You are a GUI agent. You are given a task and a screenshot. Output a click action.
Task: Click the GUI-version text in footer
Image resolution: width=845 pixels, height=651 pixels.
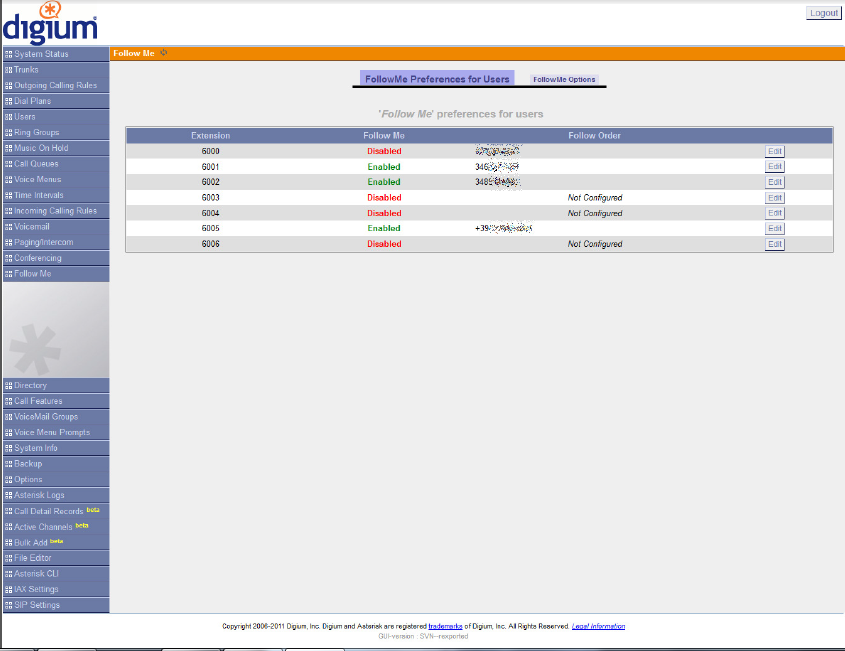[x=423, y=636]
